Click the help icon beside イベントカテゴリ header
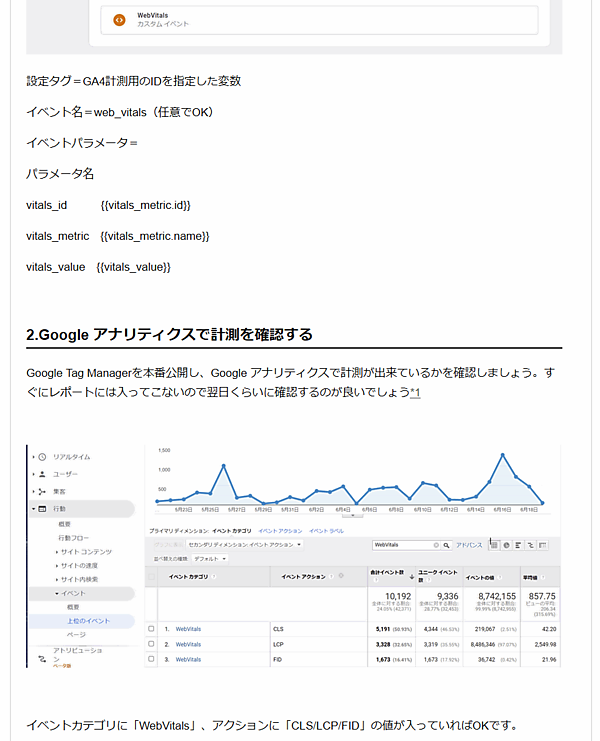The image size is (600, 741). pyautogui.click(x=214, y=577)
